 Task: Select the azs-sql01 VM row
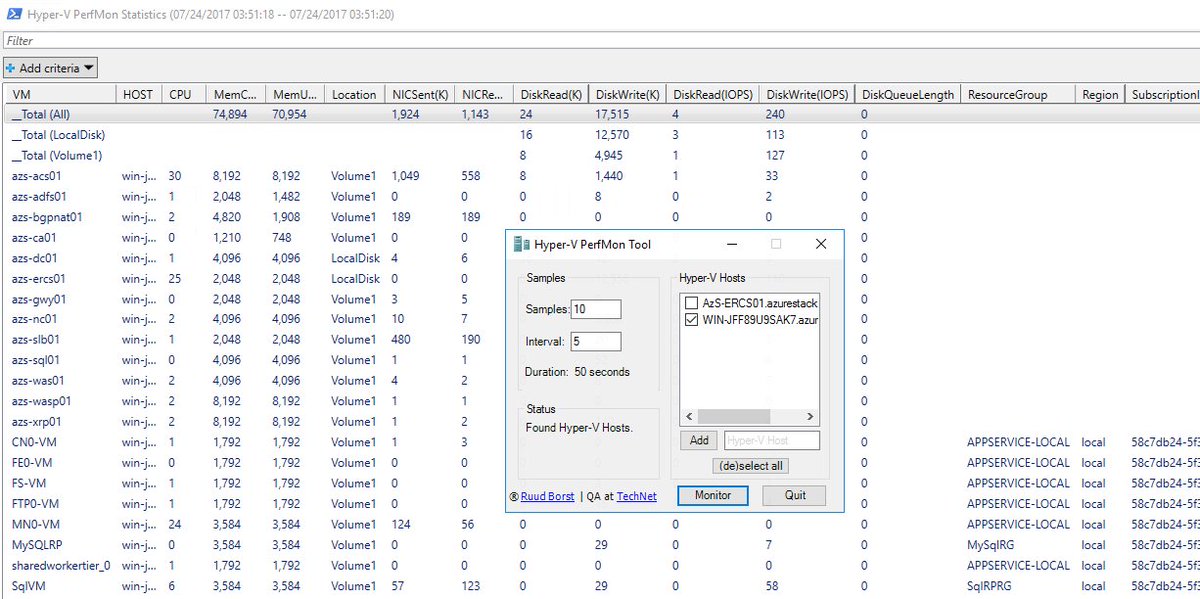coord(600,360)
